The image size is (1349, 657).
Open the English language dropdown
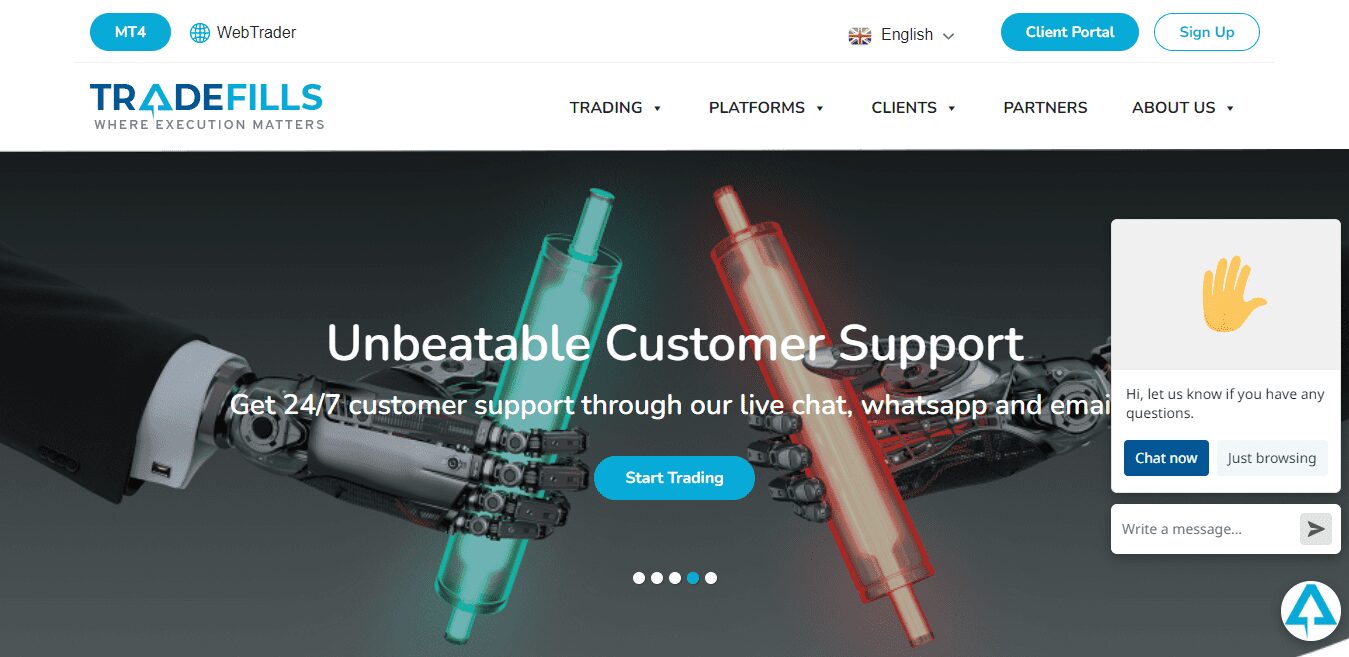point(902,35)
